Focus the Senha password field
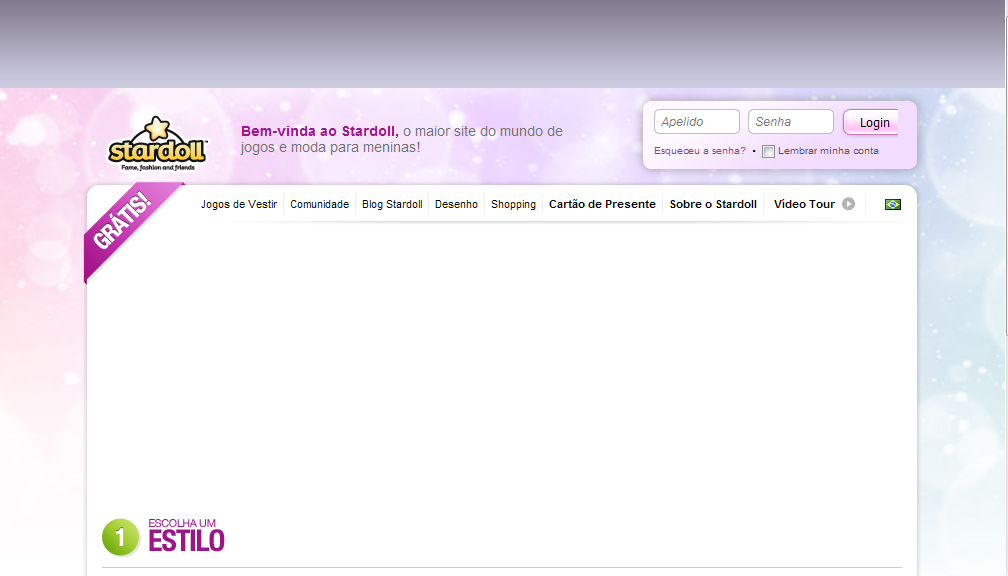 tap(791, 122)
